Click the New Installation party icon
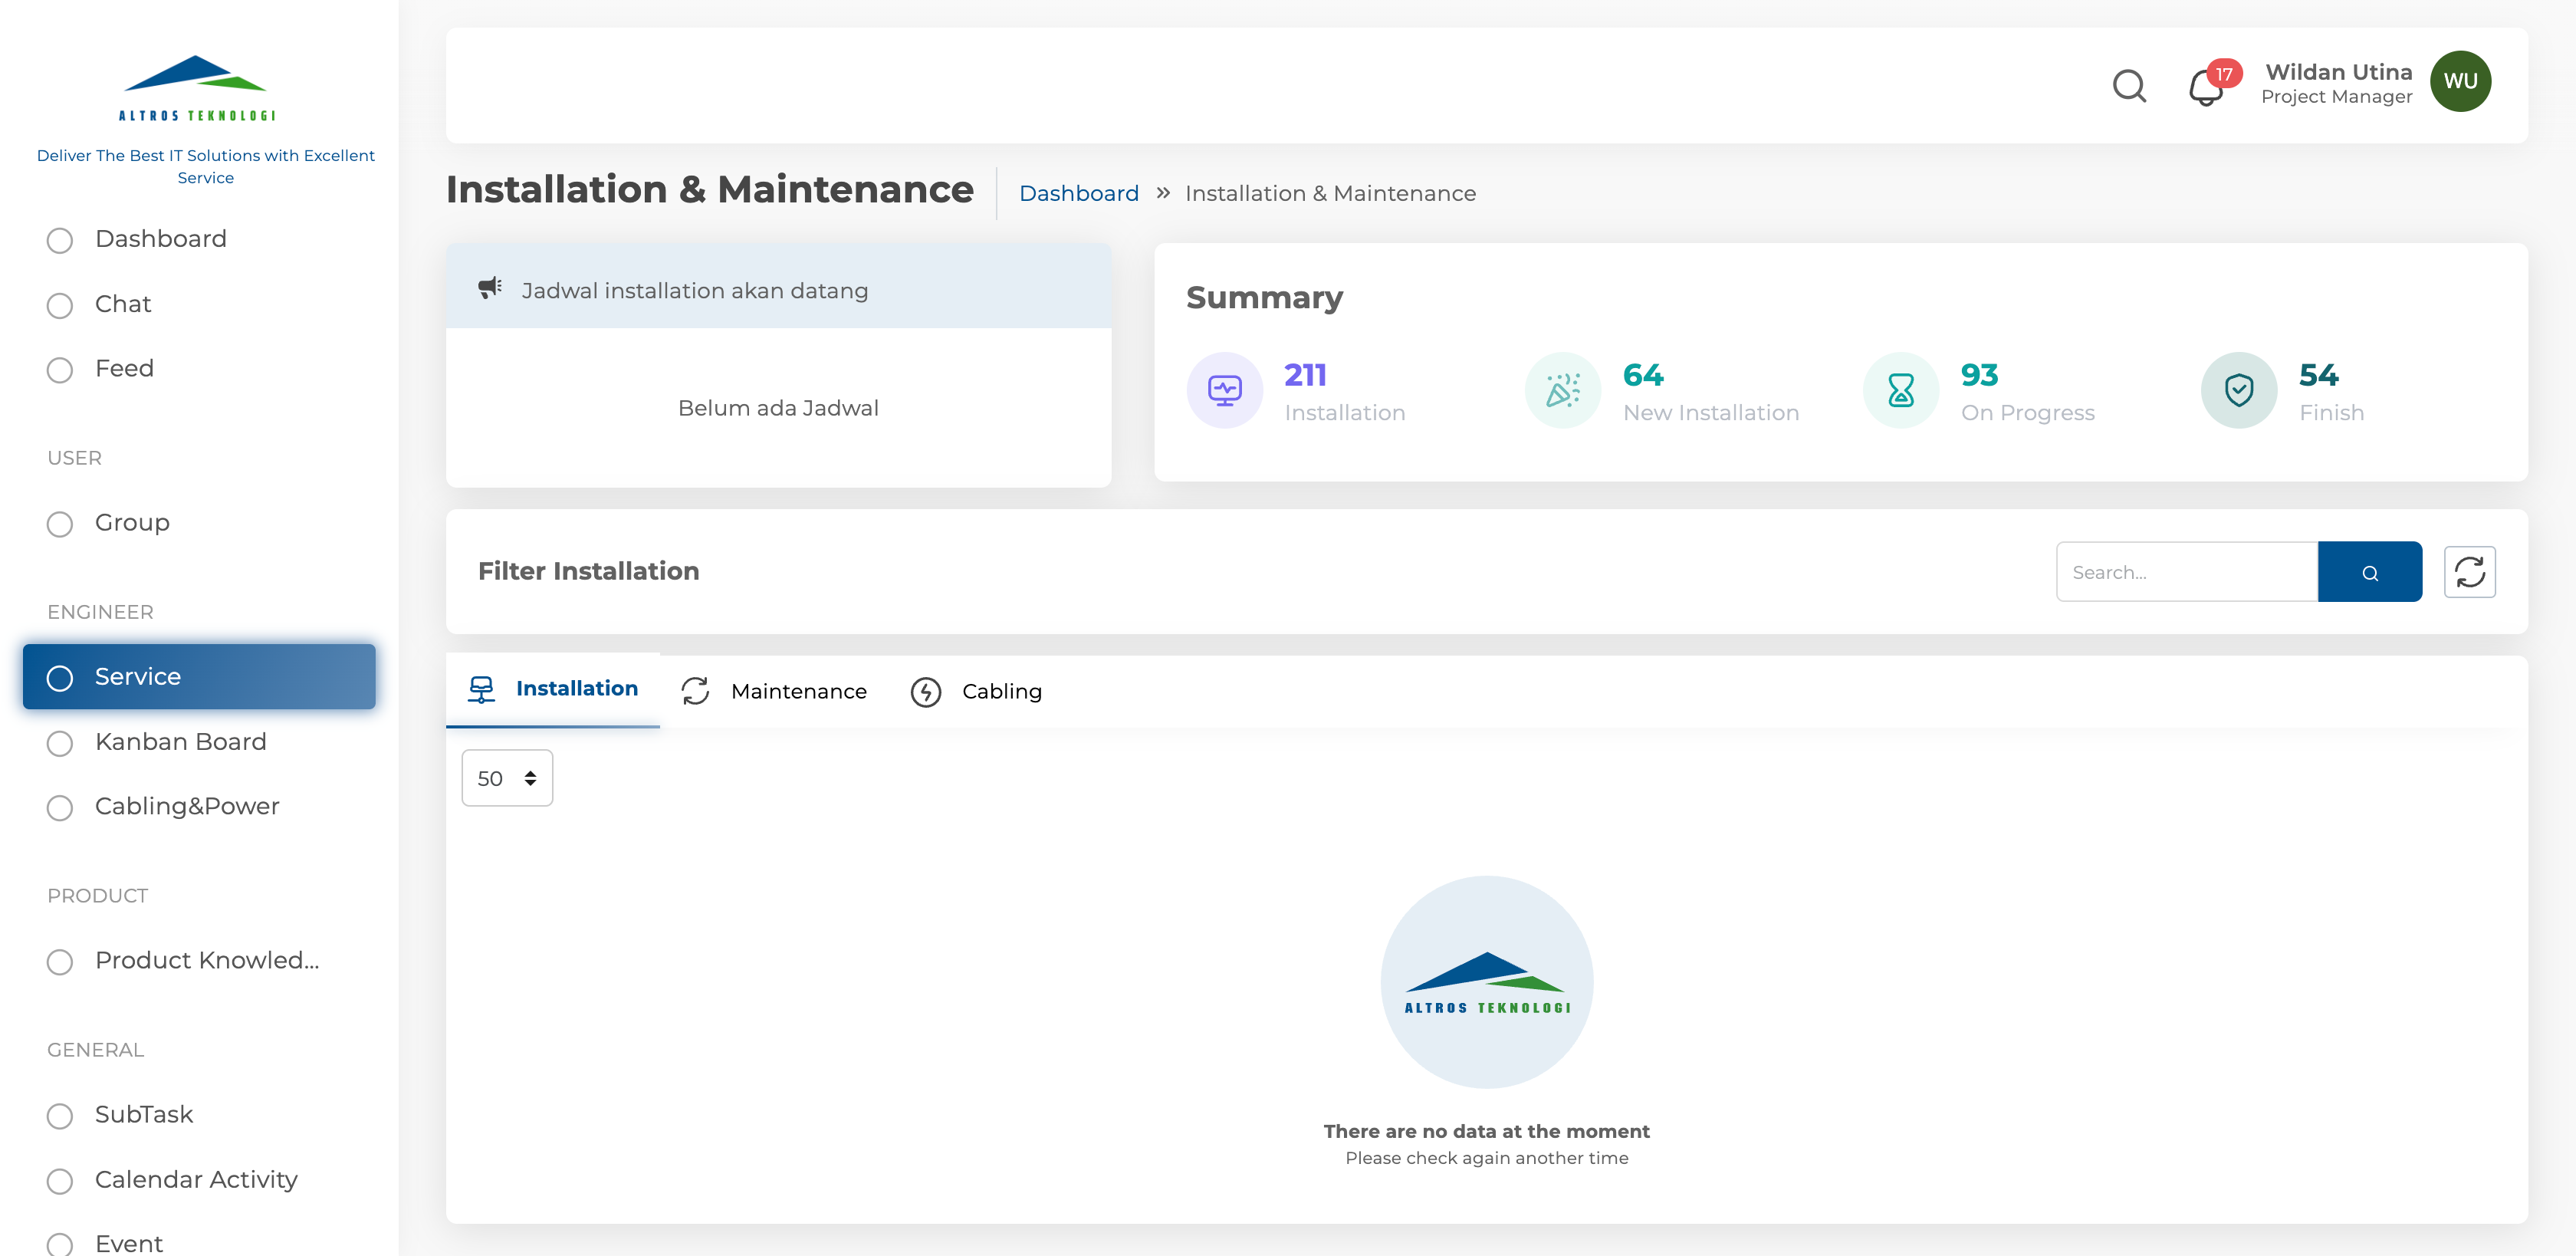This screenshot has width=2576, height=1256. 1562,390
